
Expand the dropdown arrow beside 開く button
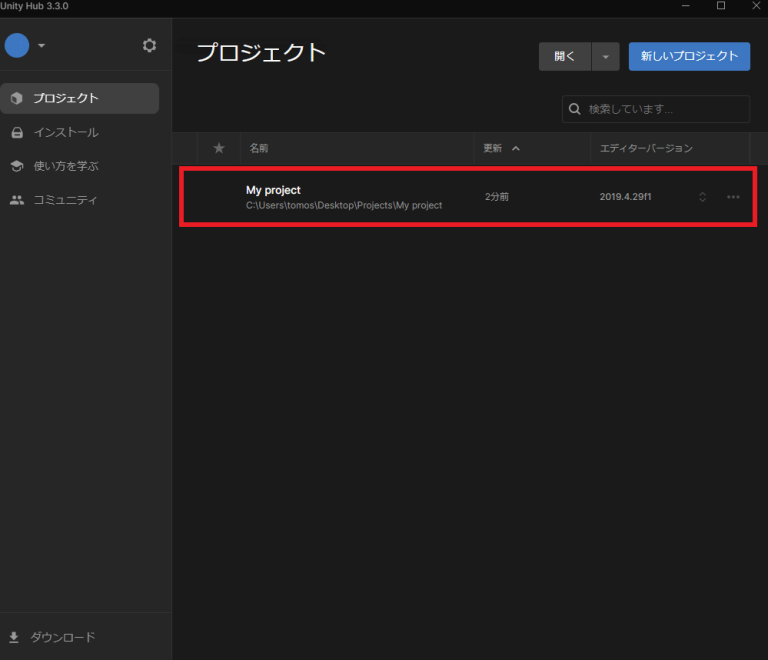(605, 57)
